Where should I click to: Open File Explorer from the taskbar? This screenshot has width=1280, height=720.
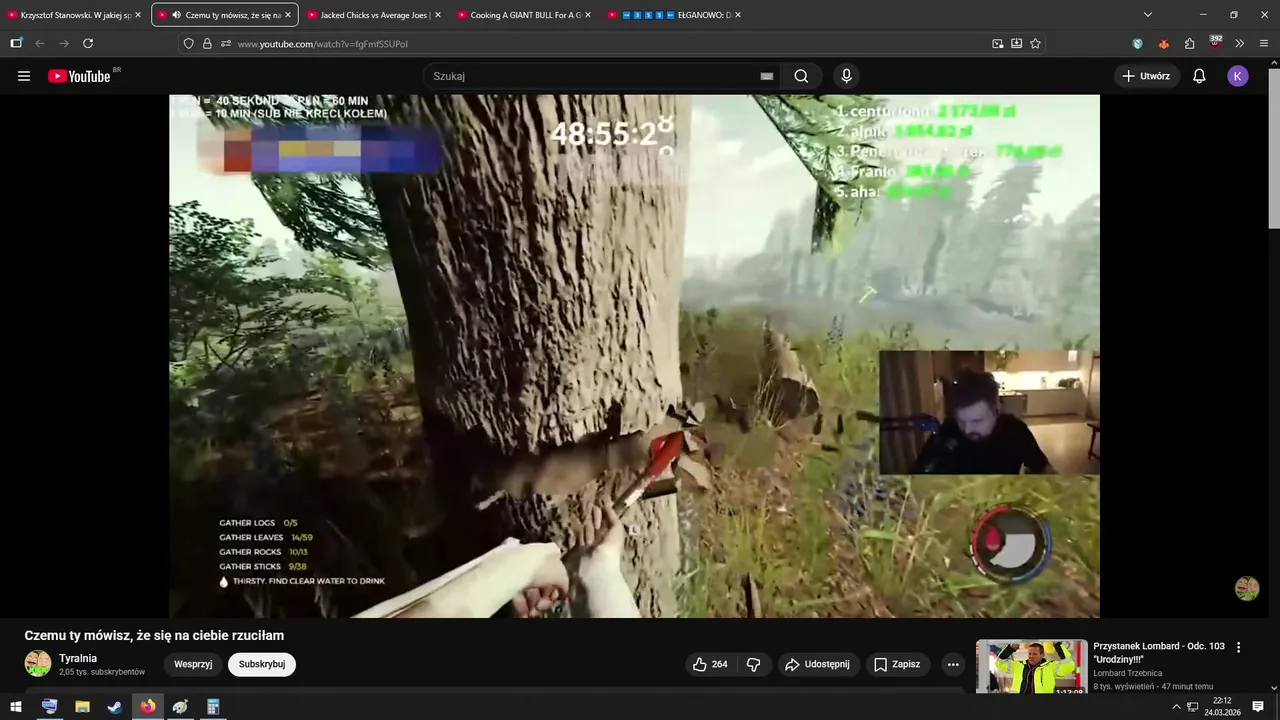pyautogui.click(x=82, y=707)
